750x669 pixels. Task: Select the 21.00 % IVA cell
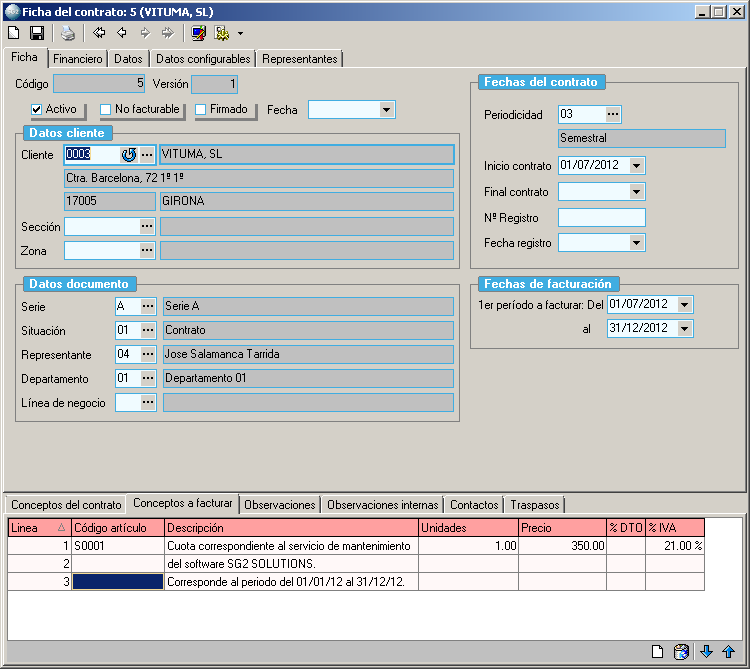[674, 546]
